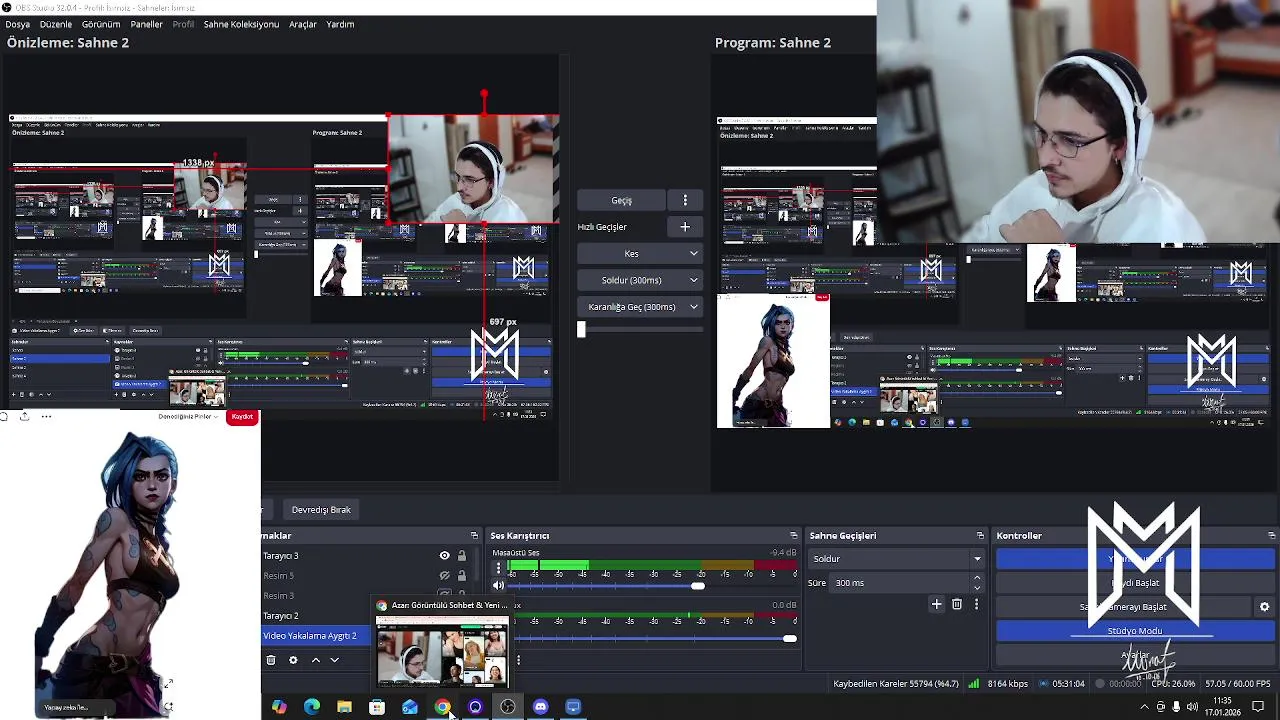Open the notification center icon

[x=1258, y=707]
